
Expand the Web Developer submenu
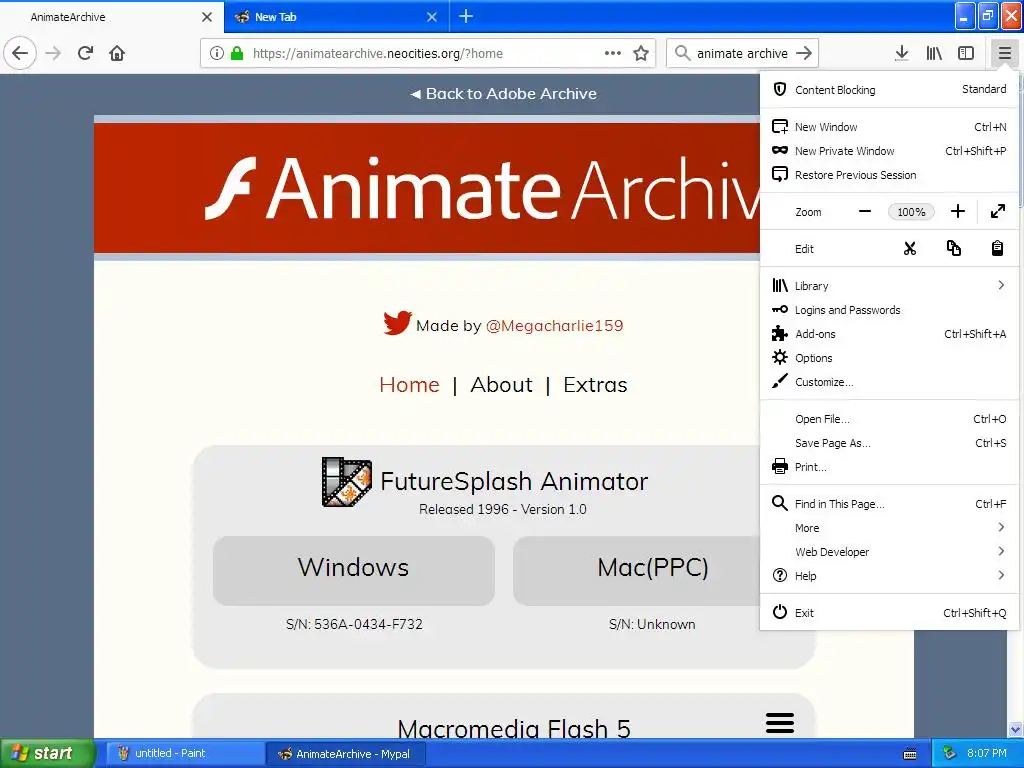[889, 552]
